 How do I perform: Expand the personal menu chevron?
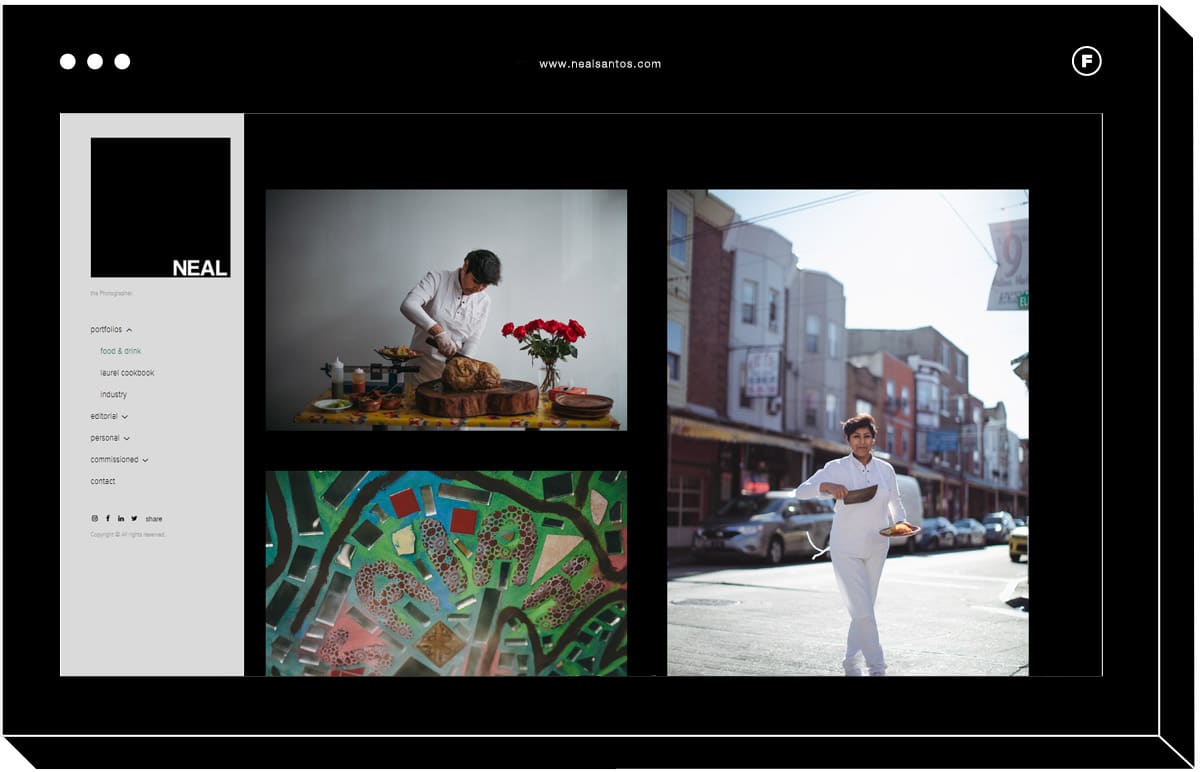coord(127,439)
